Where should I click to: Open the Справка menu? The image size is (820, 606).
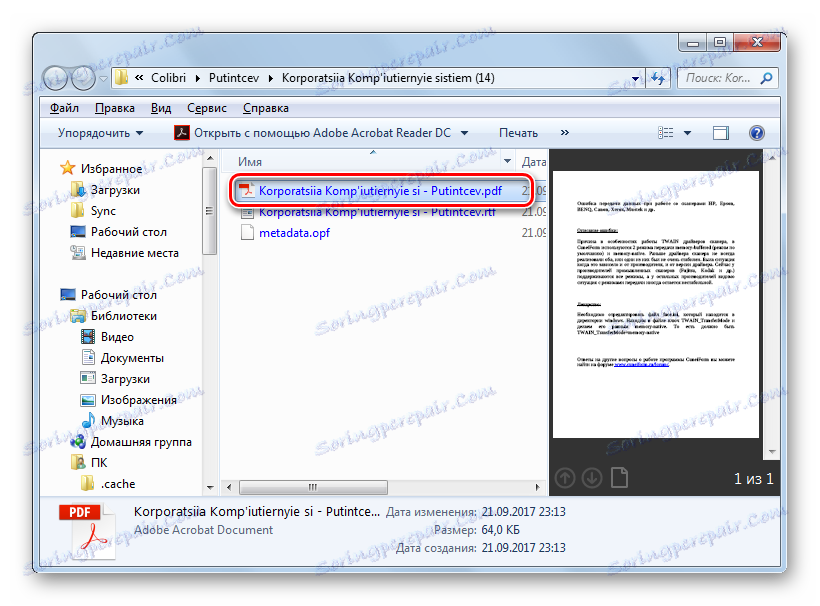pyautogui.click(x=266, y=108)
